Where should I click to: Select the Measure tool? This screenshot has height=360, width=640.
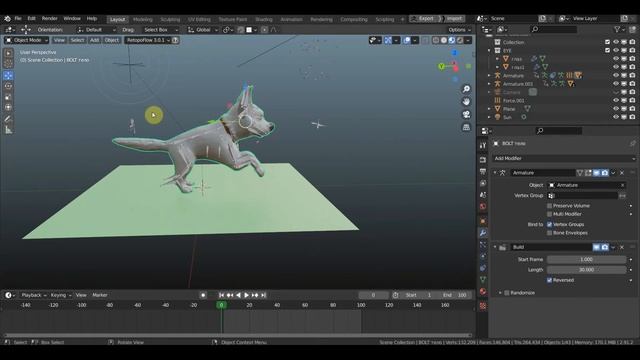8,130
